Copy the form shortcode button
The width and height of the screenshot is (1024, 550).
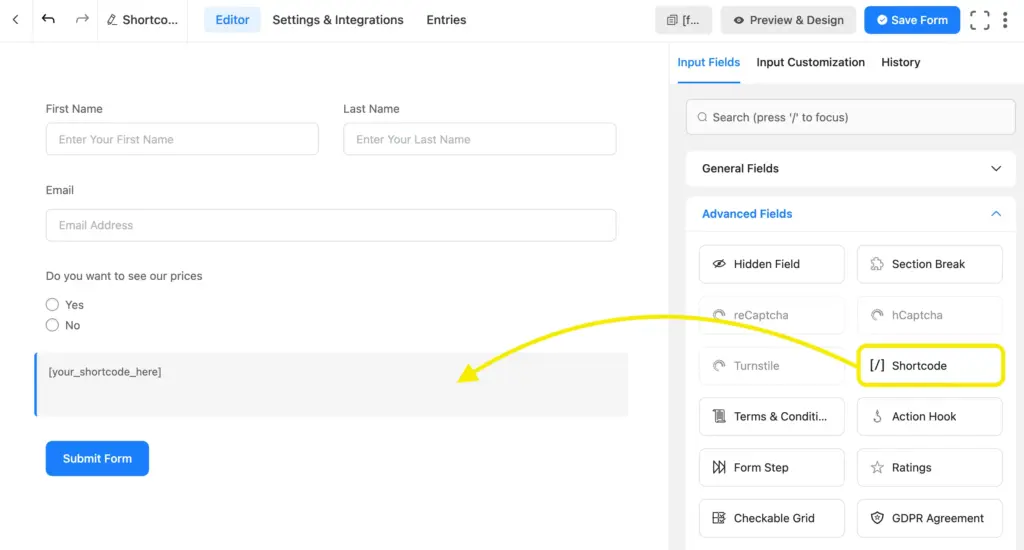tap(683, 20)
